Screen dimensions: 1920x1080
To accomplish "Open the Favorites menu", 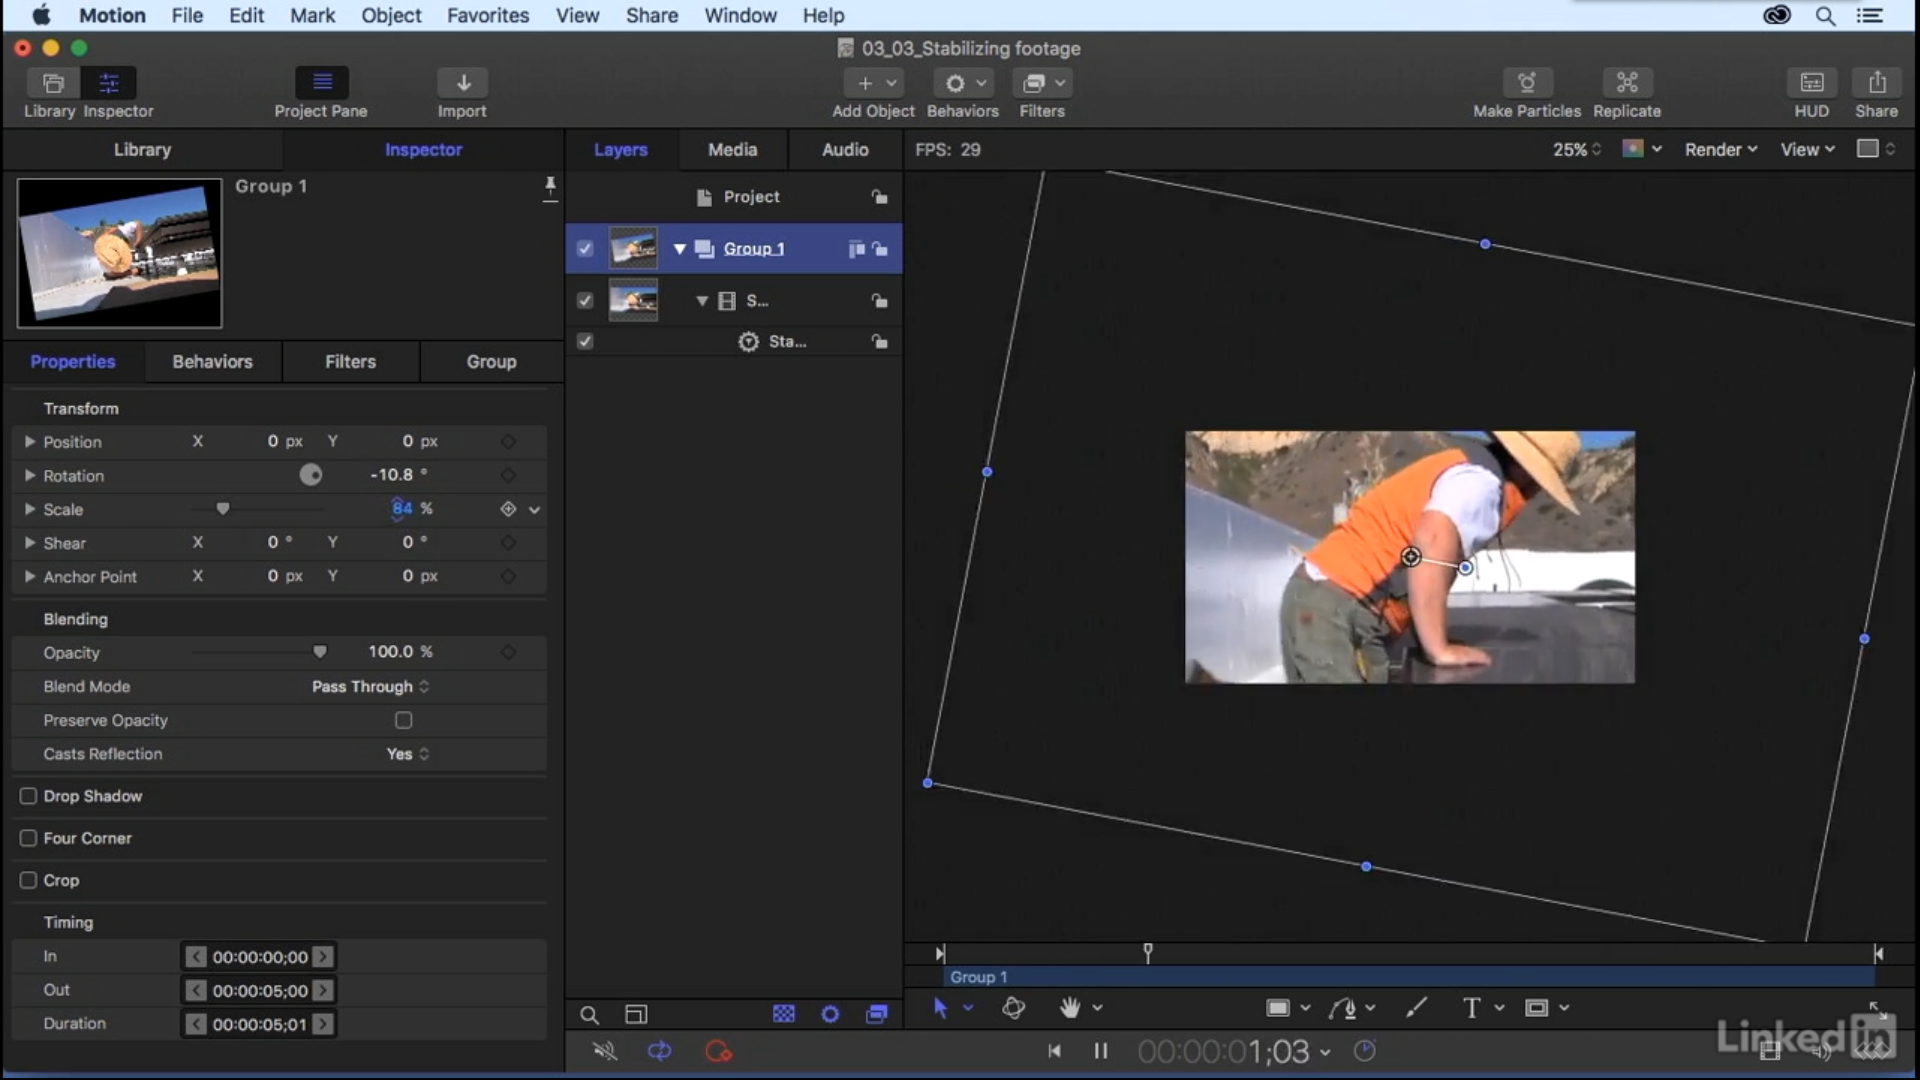I will click(488, 15).
